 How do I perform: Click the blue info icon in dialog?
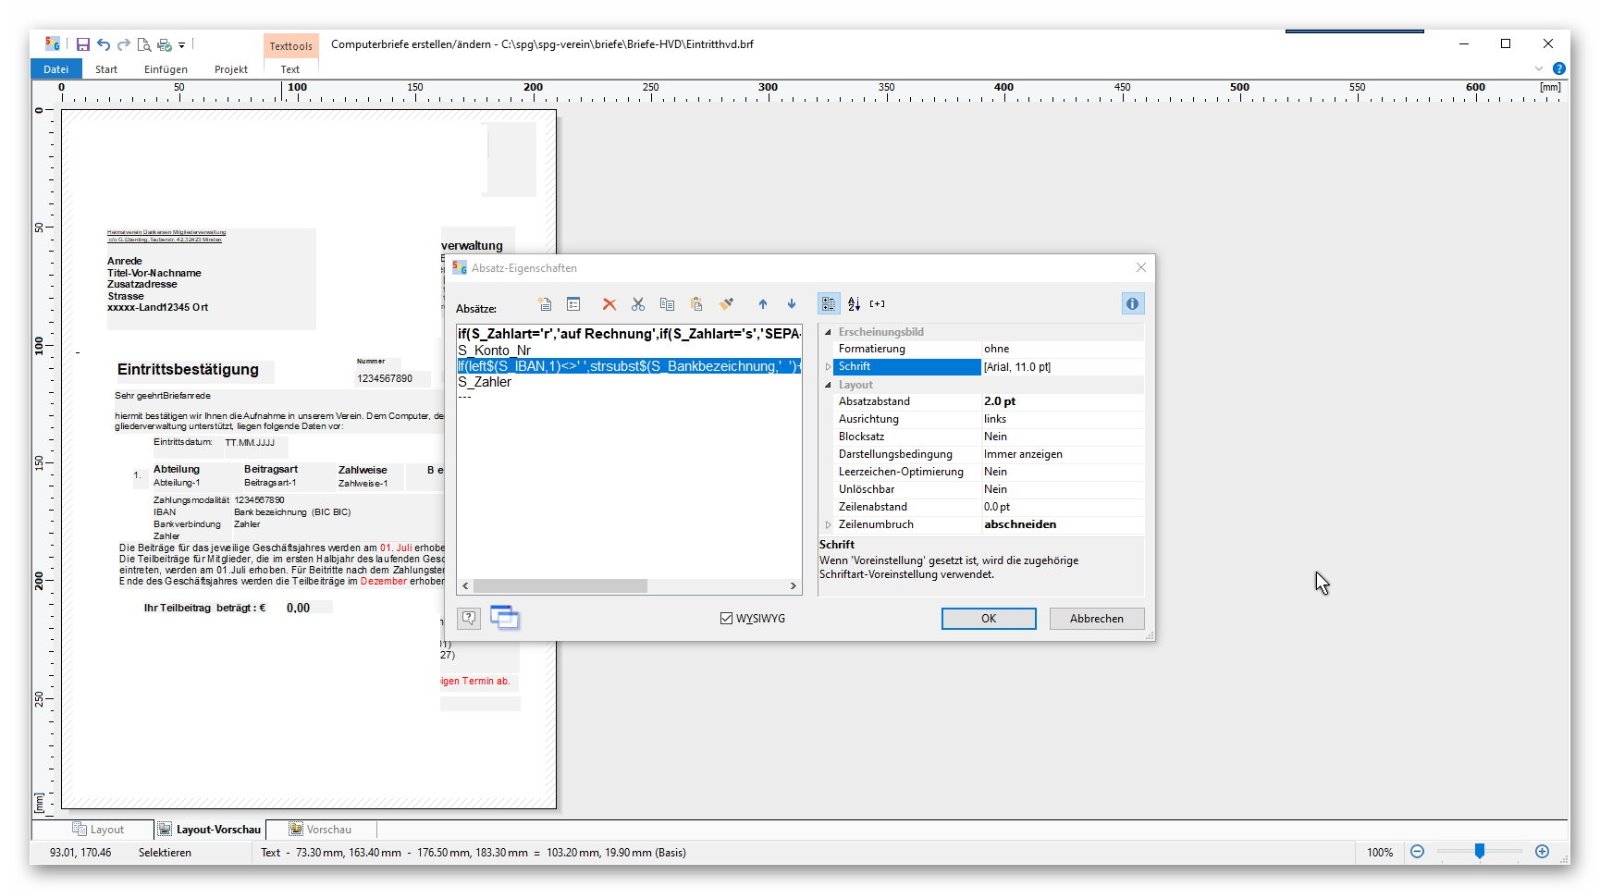tap(1132, 304)
